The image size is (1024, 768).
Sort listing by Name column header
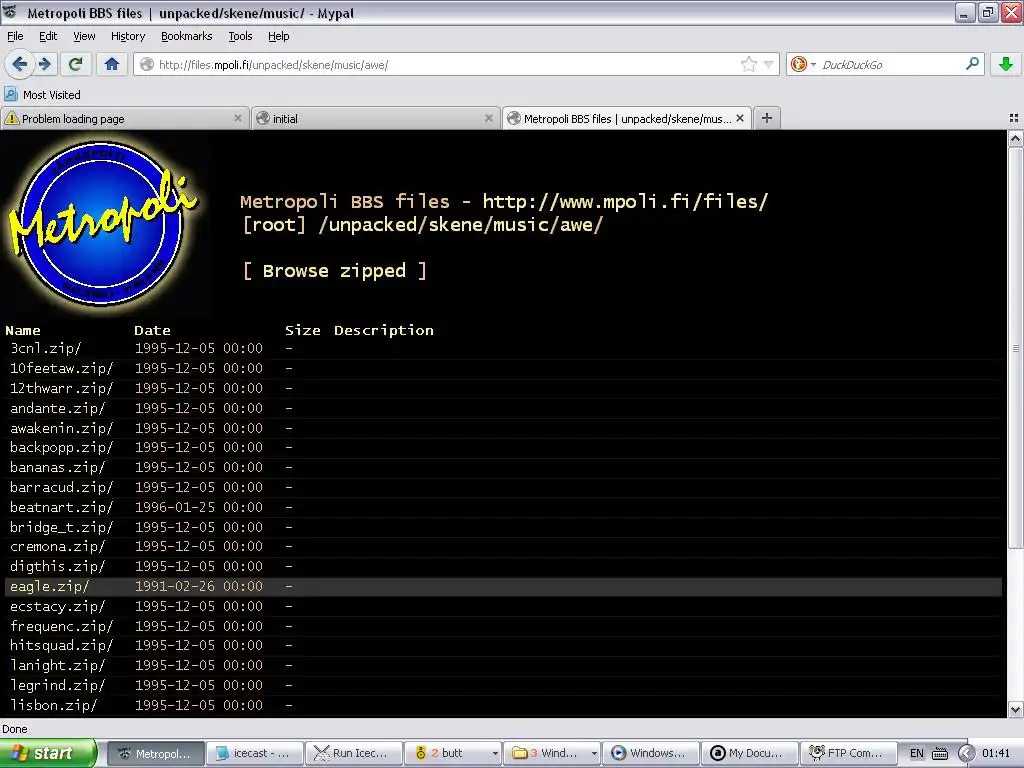point(23,330)
